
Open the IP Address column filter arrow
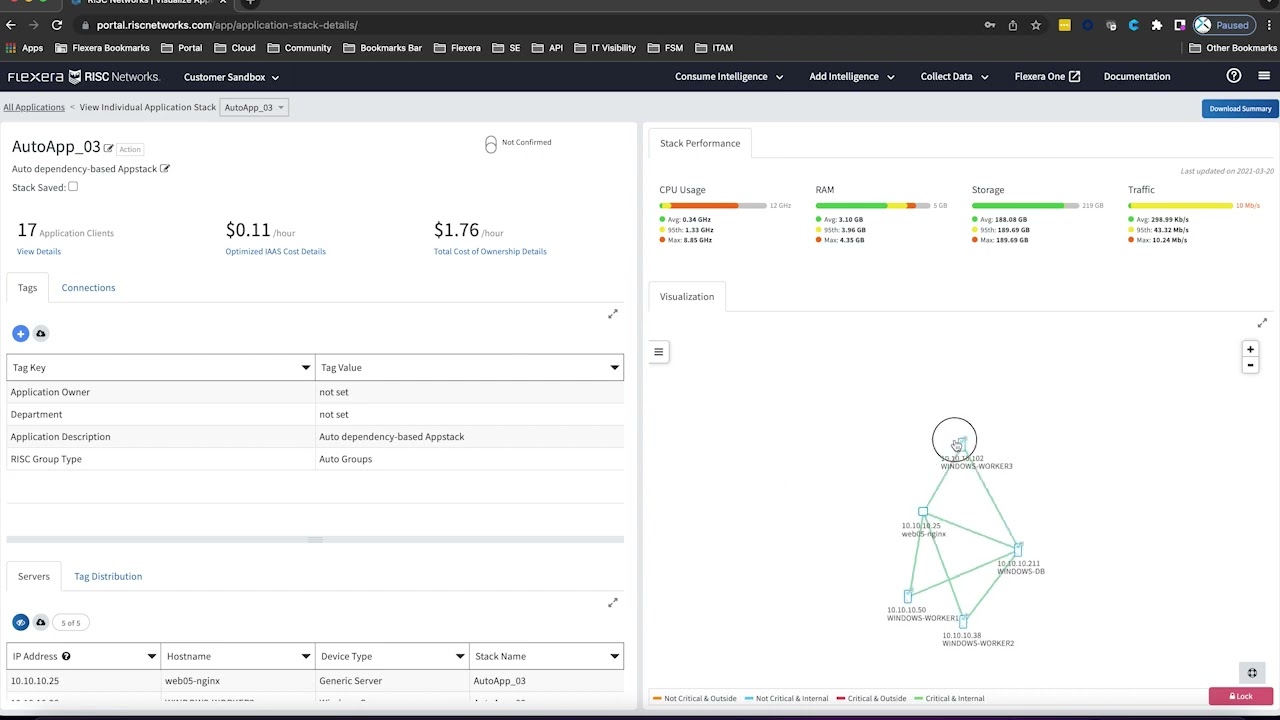coord(152,657)
